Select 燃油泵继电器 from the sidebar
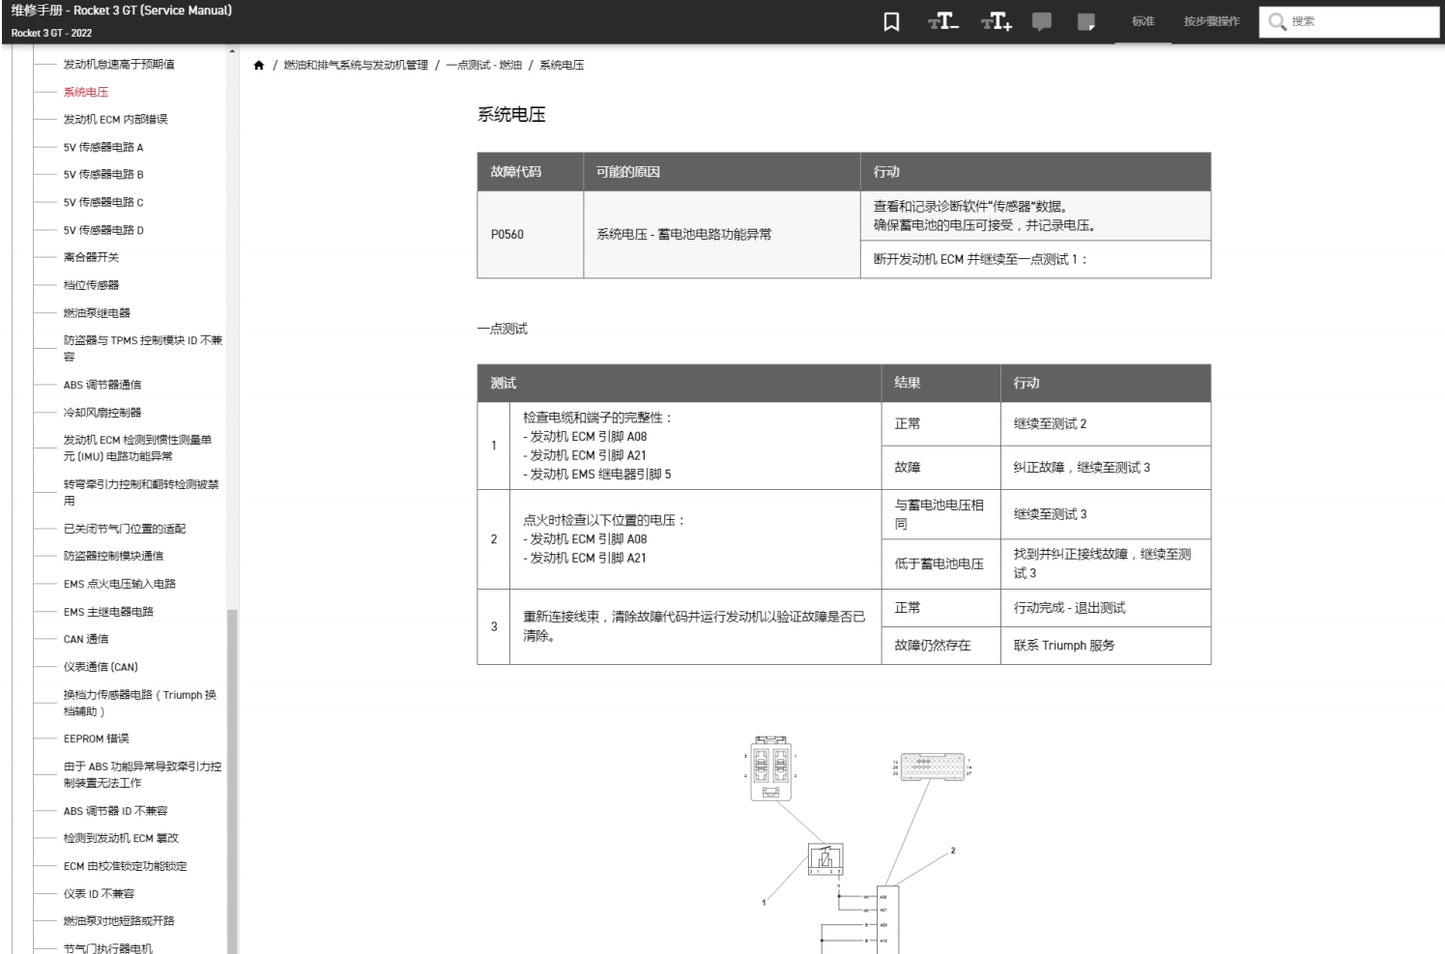Screen dimensions: 1445x954 point(98,312)
